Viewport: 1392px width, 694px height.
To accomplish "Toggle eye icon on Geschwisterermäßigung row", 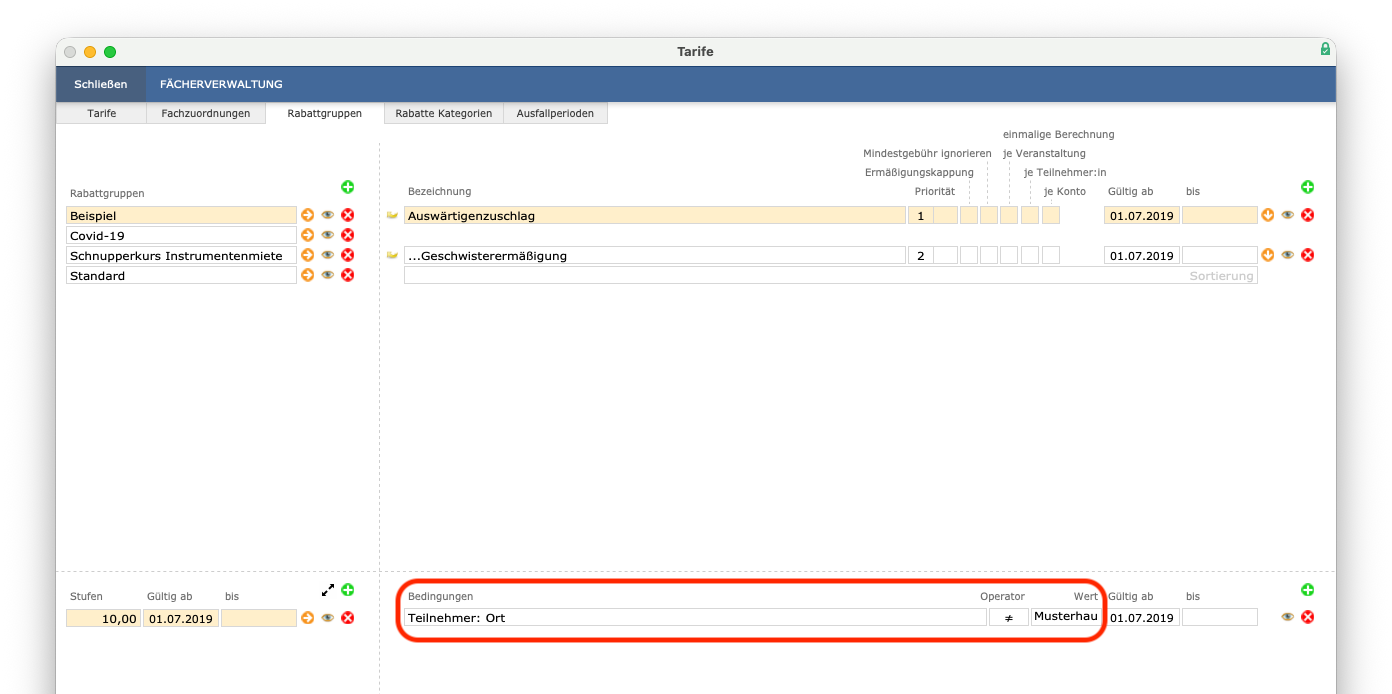I will (1288, 255).
